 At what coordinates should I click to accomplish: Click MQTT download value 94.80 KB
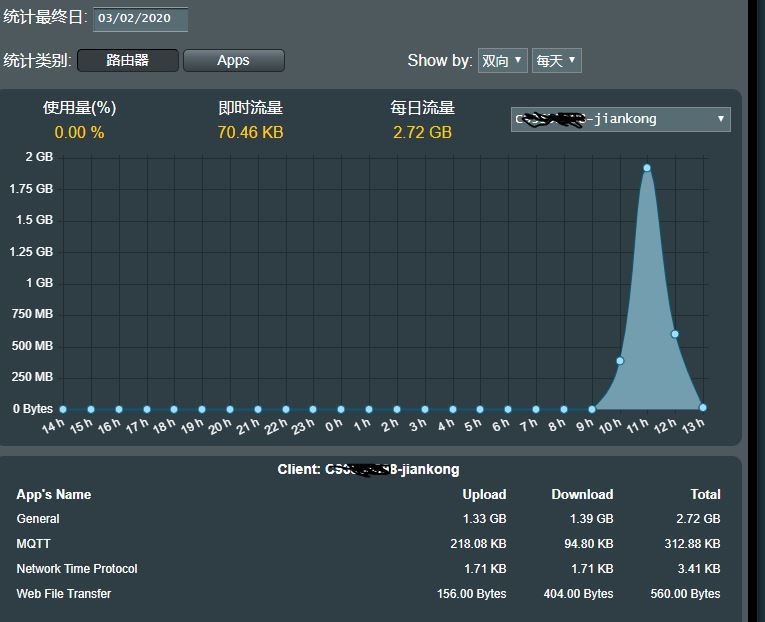pyautogui.click(x=589, y=543)
